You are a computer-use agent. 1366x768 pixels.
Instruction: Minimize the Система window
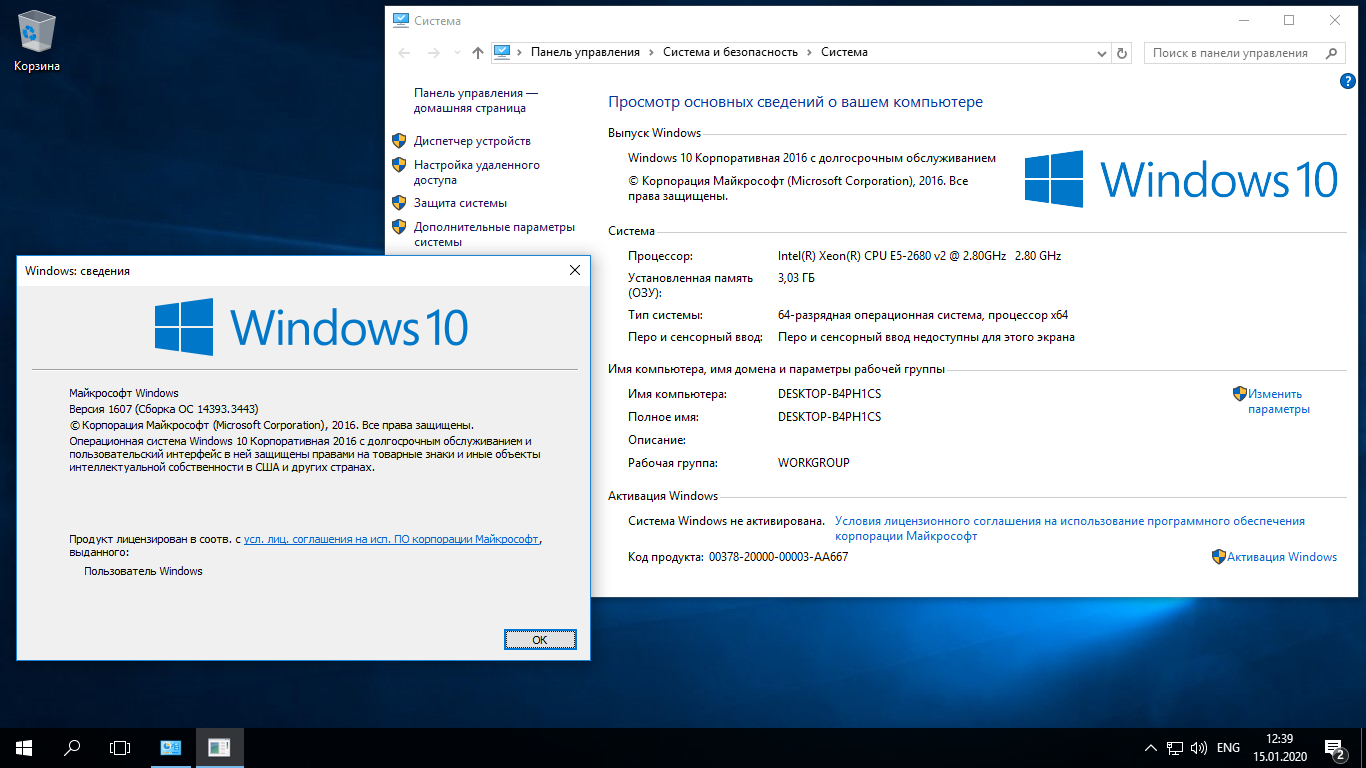1243,20
